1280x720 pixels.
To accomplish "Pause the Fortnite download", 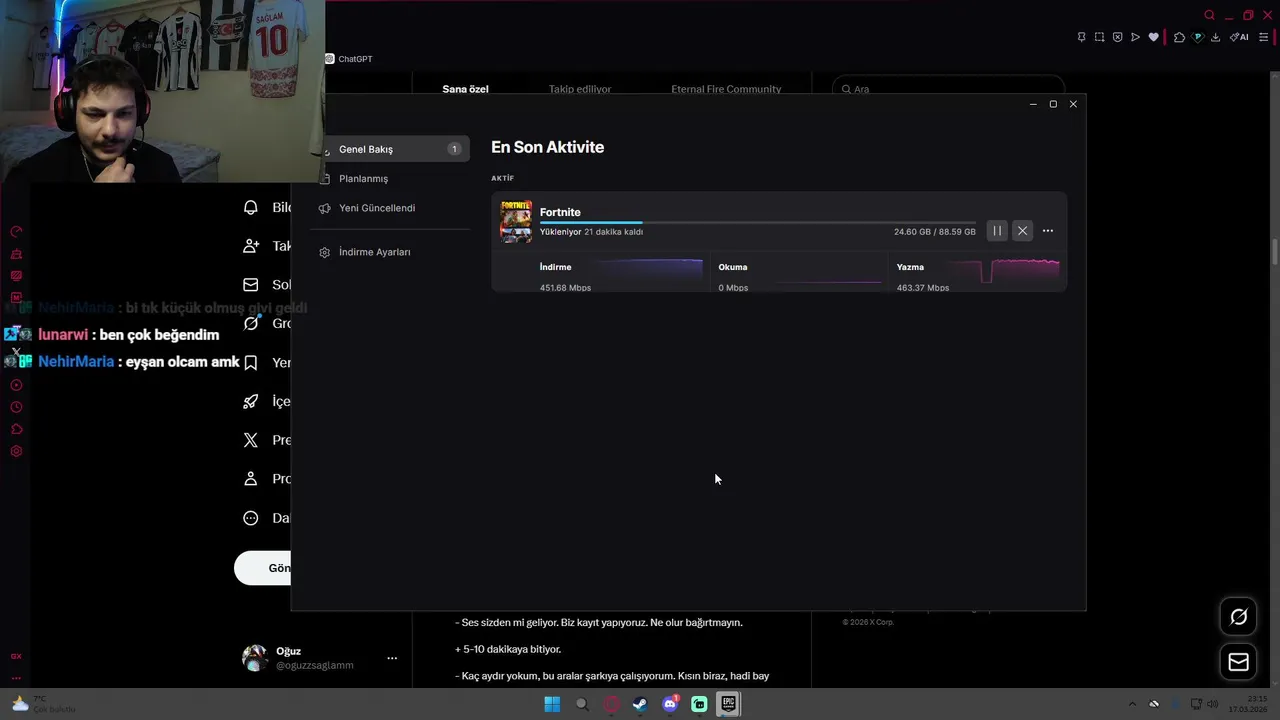I will pos(997,231).
